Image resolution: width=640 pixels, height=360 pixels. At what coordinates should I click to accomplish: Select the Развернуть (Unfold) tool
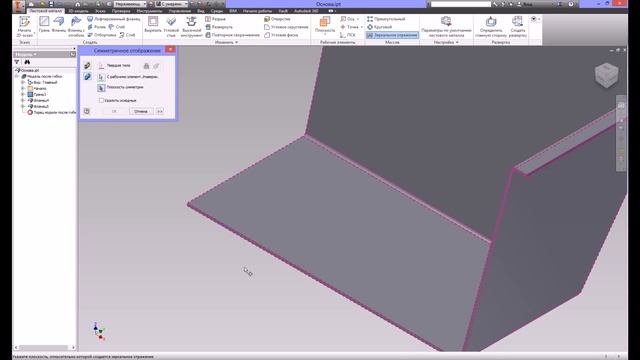pos(219,27)
